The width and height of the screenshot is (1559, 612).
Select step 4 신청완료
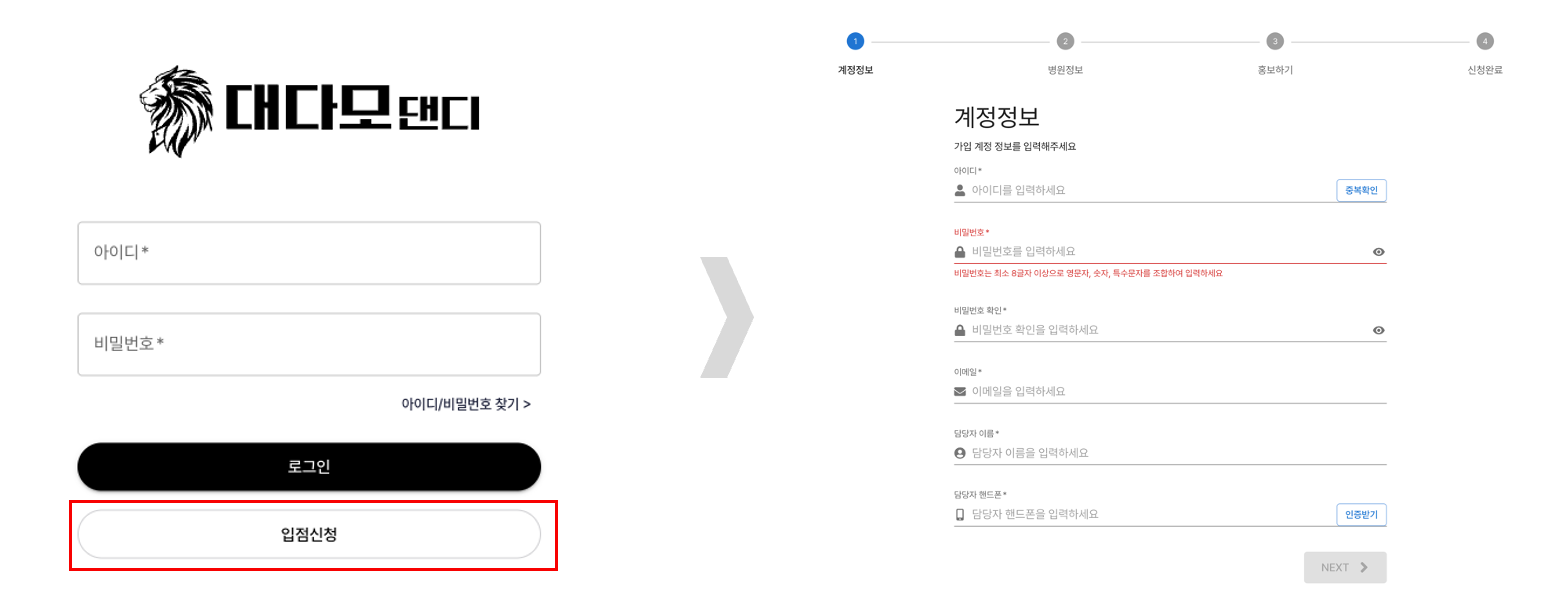click(x=1485, y=42)
